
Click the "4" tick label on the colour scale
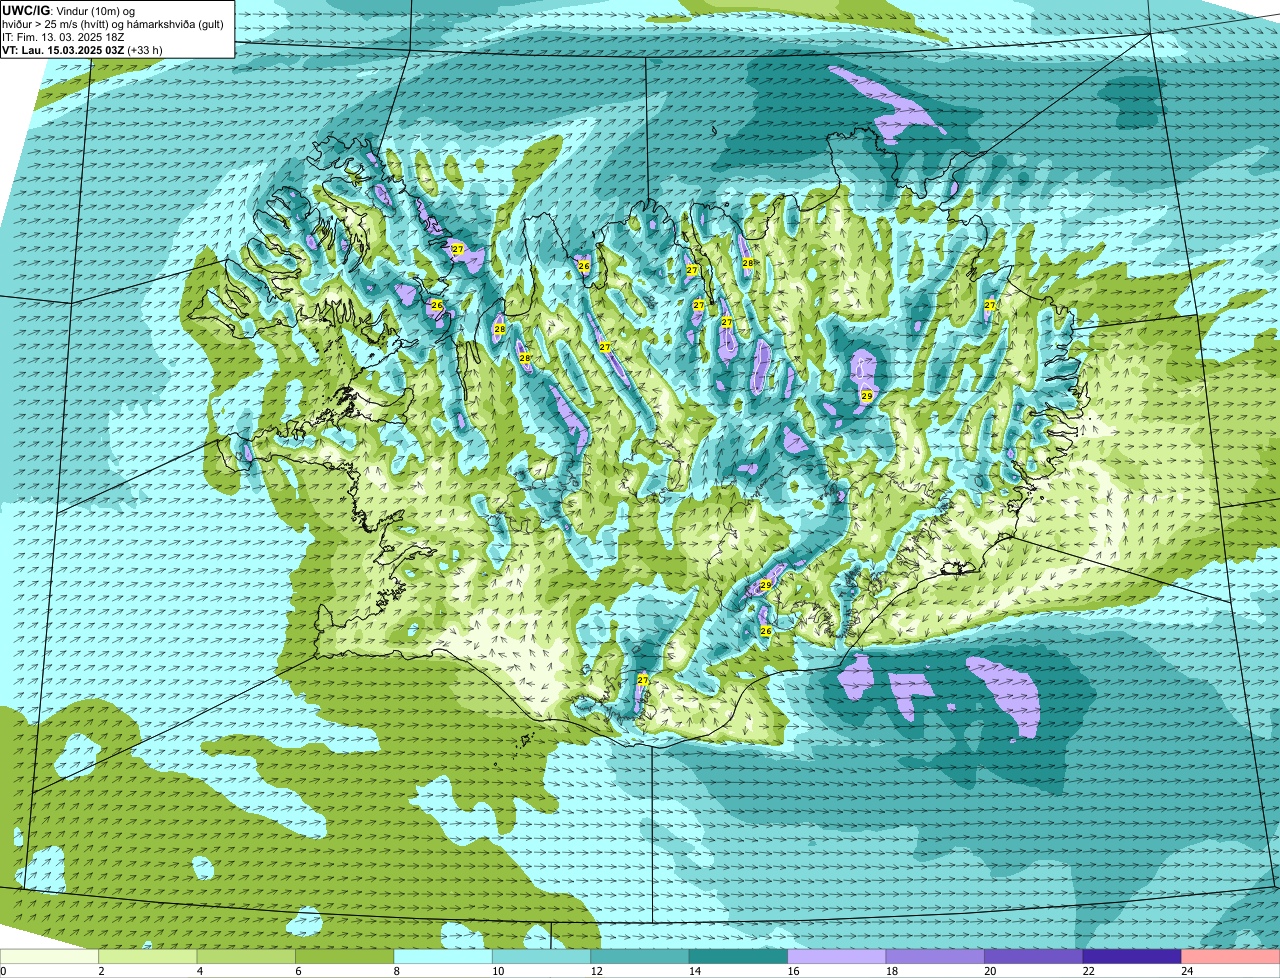[x=200, y=971]
